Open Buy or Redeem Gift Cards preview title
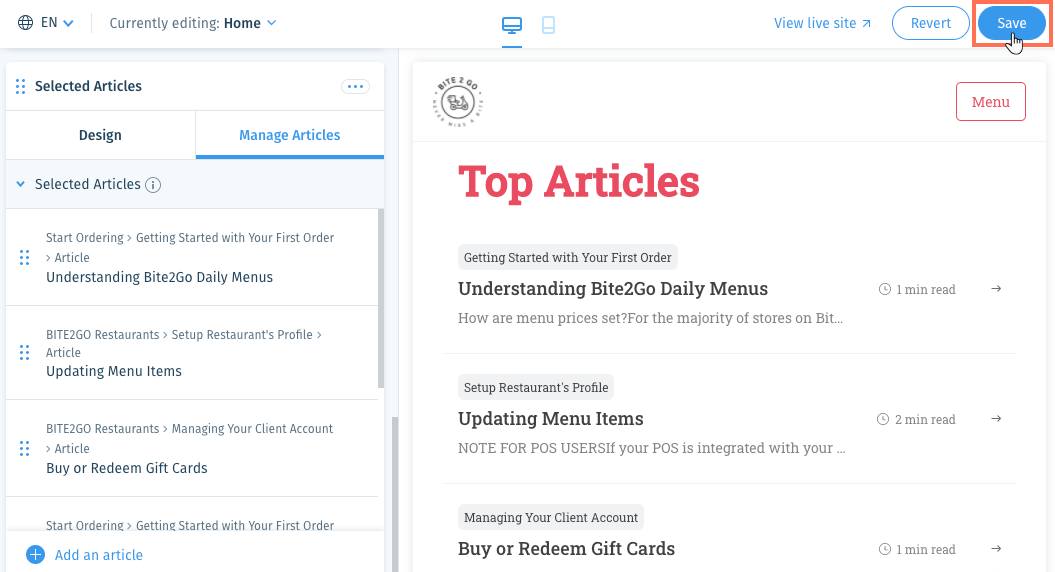 [567, 548]
